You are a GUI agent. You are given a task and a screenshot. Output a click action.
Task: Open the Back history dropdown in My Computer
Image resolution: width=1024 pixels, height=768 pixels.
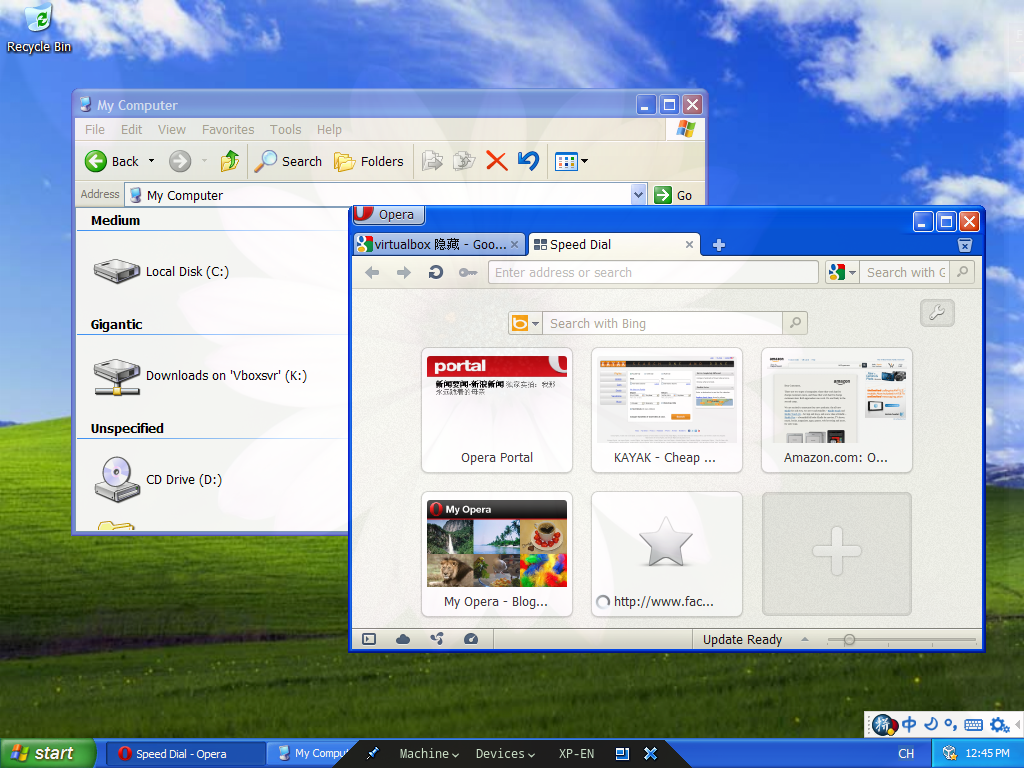152,161
